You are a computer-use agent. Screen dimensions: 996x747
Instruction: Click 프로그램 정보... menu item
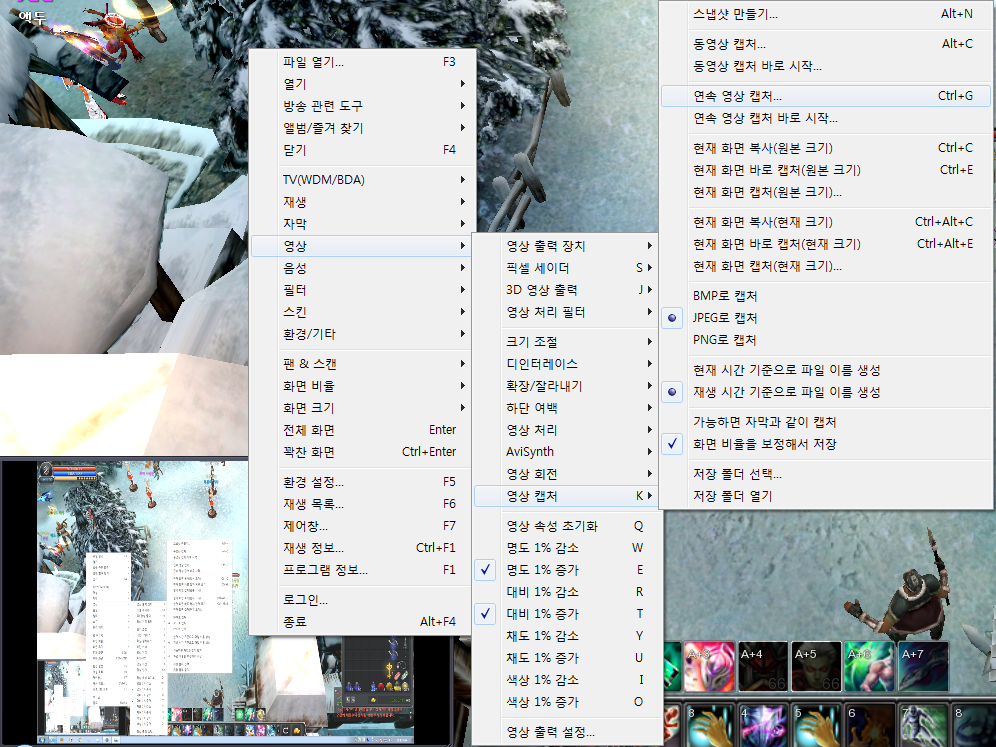[361, 570]
